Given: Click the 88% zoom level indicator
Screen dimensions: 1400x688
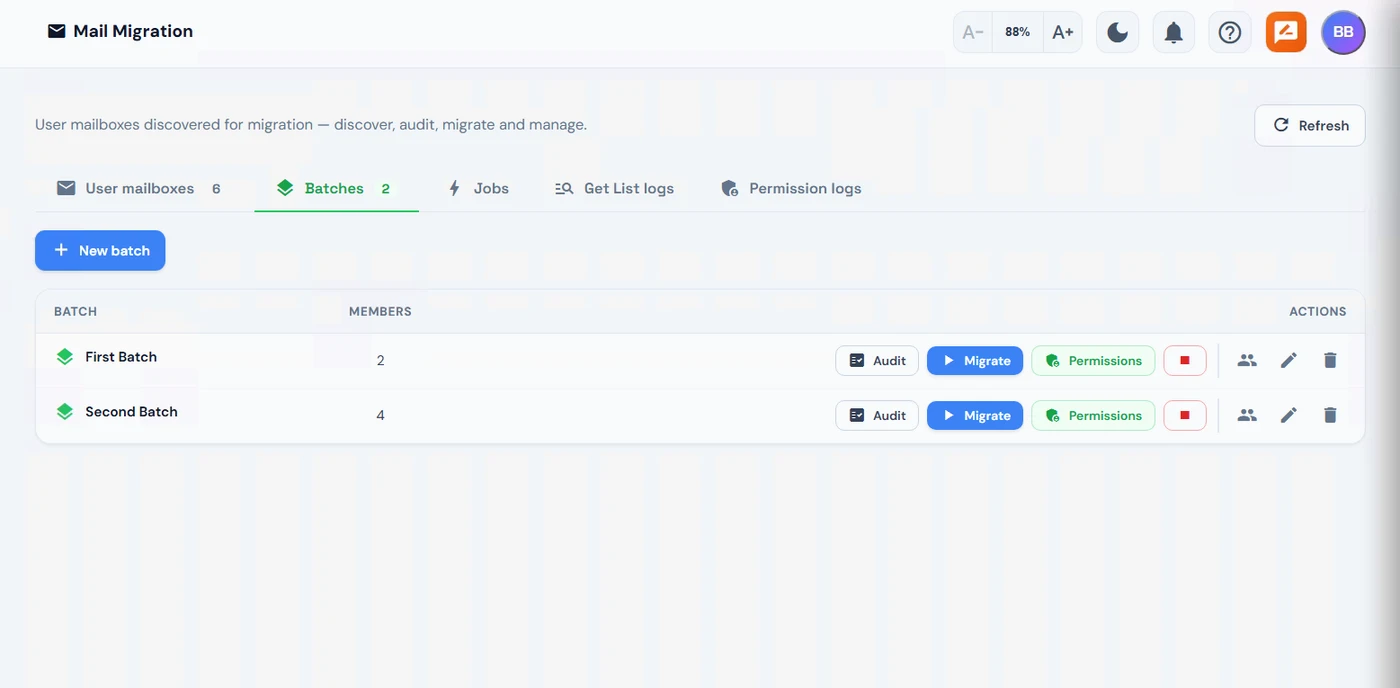Looking at the screenshot, I should pyautogui.click(x=1018, y=32).
